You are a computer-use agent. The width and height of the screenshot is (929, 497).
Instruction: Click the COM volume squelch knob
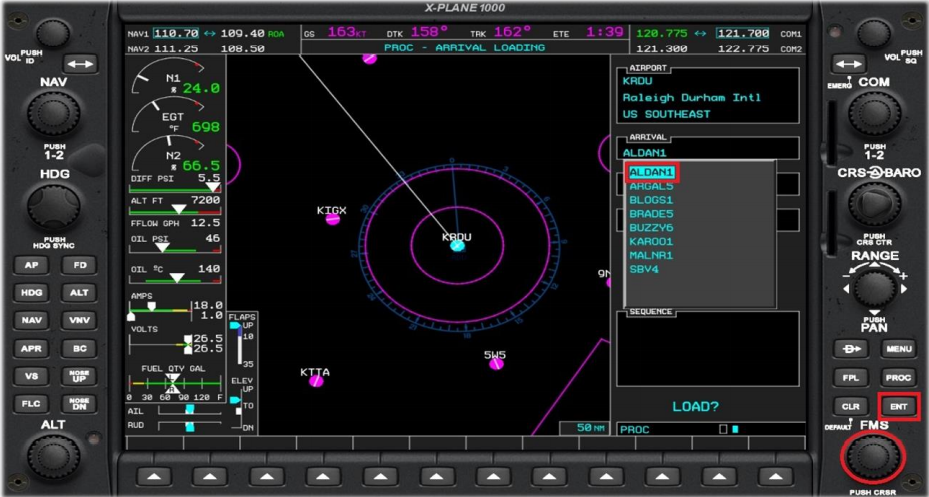(x=874, y=33)
